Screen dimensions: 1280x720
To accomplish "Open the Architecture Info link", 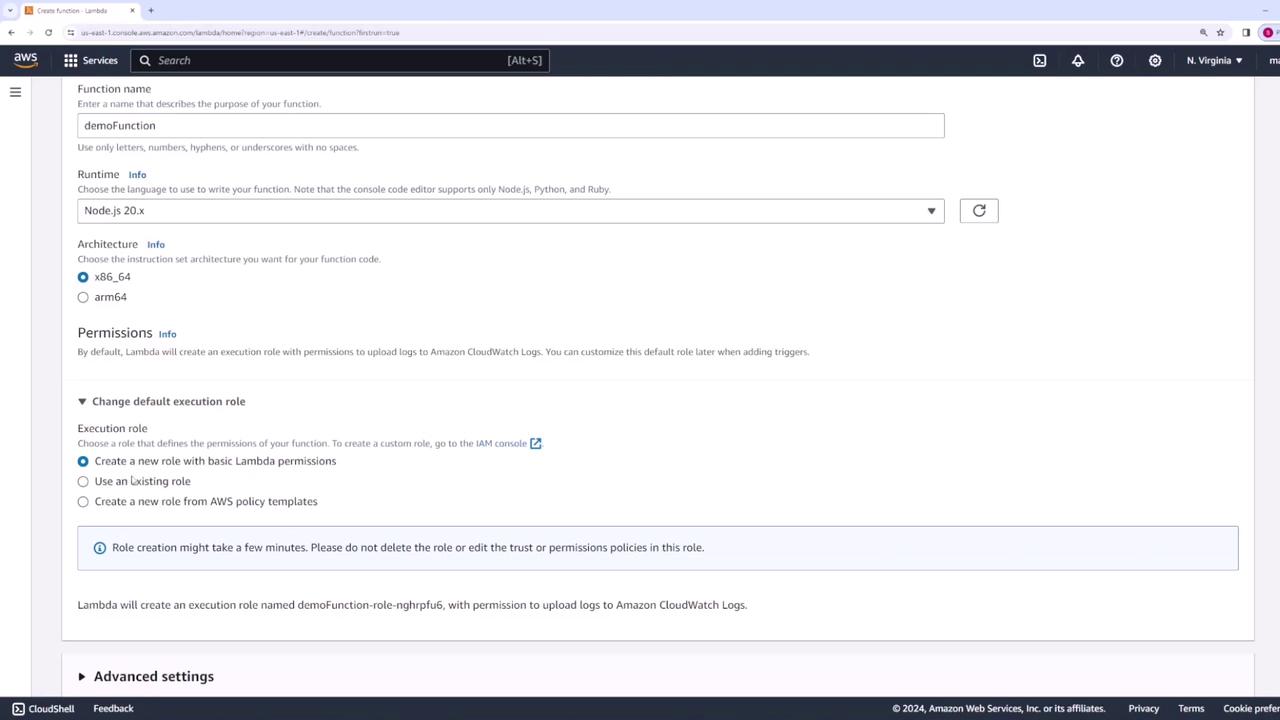I will (156, 244).
